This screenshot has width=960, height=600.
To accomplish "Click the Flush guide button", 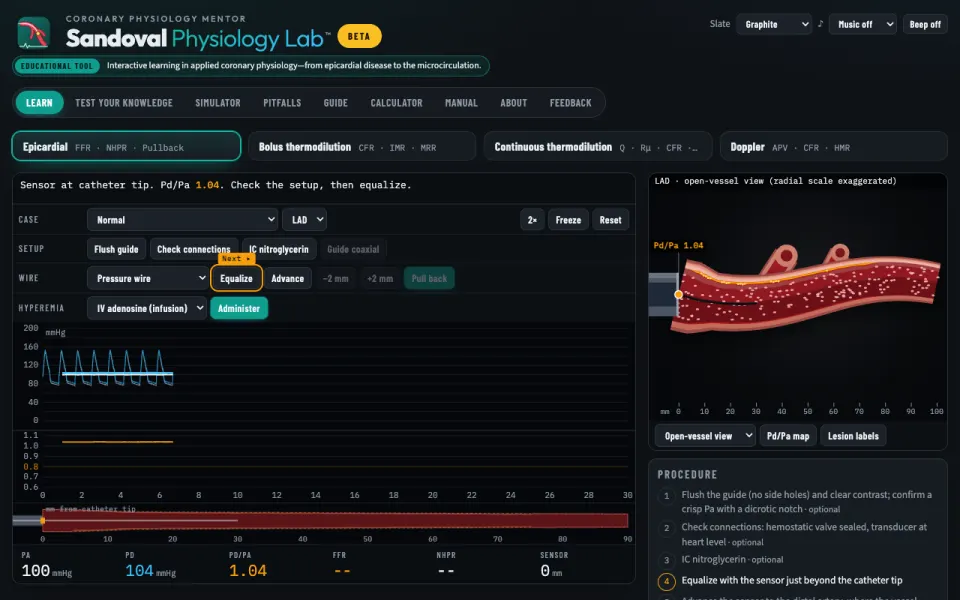I will pos(116,249).
